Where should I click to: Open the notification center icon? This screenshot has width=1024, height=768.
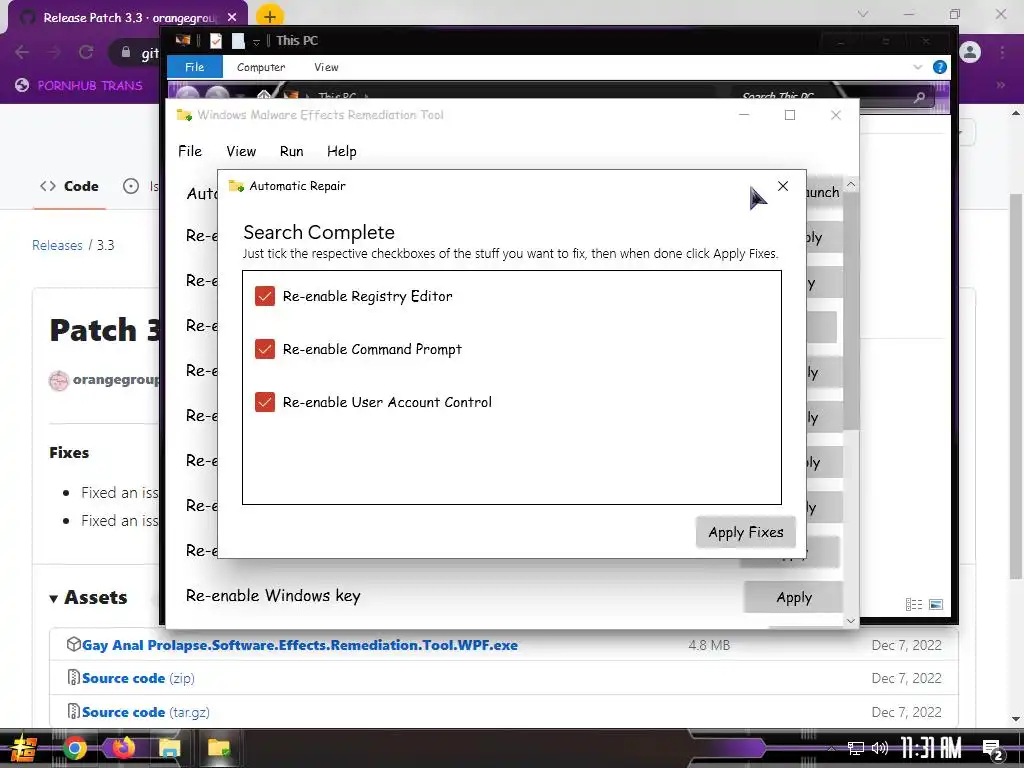click(992, 750)
